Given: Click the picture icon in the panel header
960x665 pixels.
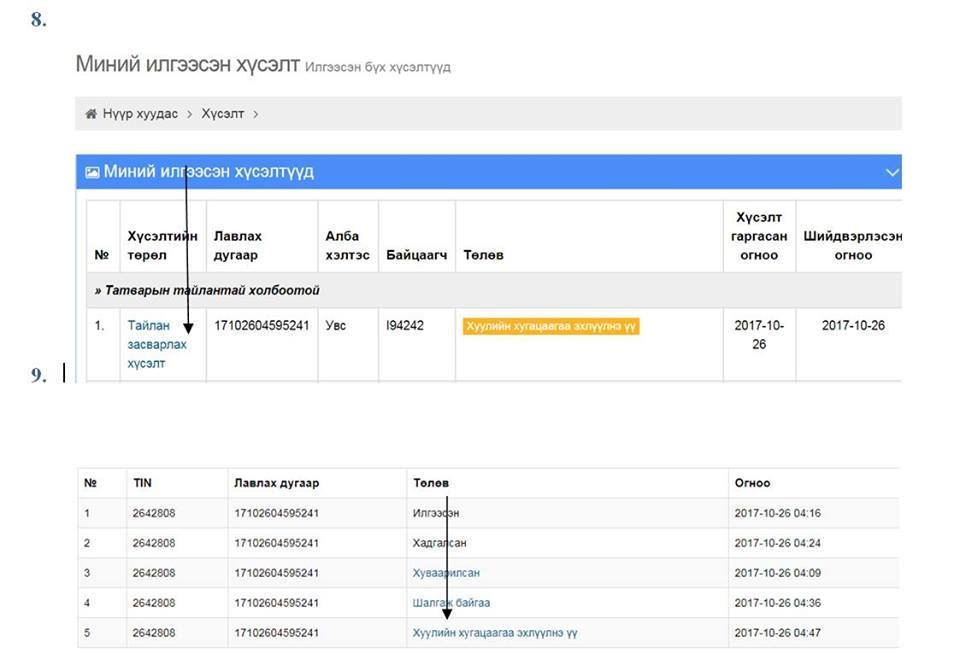Looking at the screenshot, I should pos(92,172).
